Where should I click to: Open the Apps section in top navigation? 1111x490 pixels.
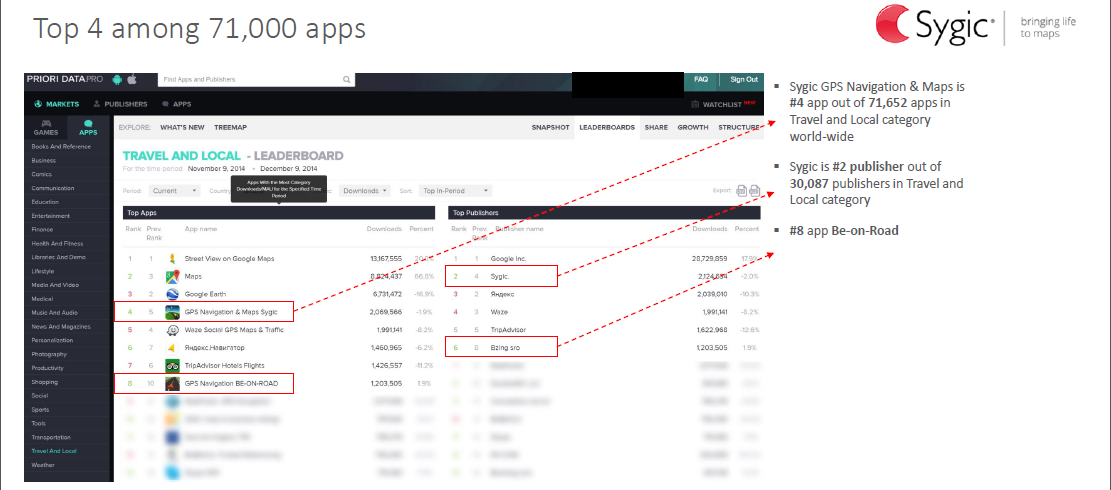coord(177,104)
